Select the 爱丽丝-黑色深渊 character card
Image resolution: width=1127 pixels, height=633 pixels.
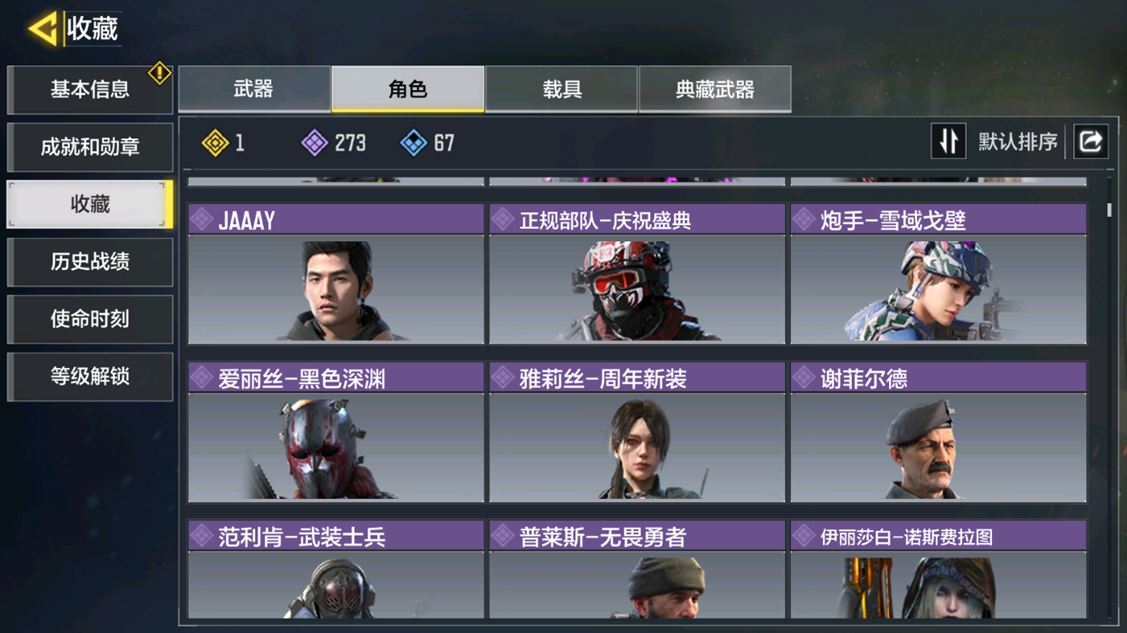tap(336, 432)
